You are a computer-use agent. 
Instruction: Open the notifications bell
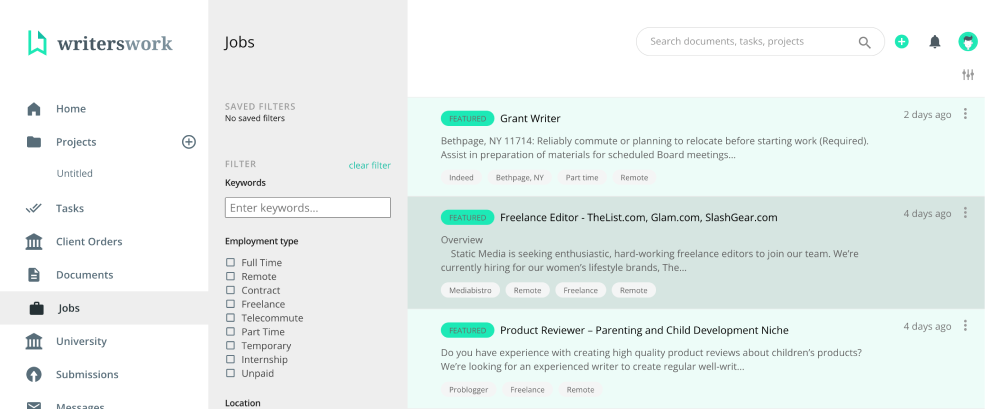click(935, 42)
